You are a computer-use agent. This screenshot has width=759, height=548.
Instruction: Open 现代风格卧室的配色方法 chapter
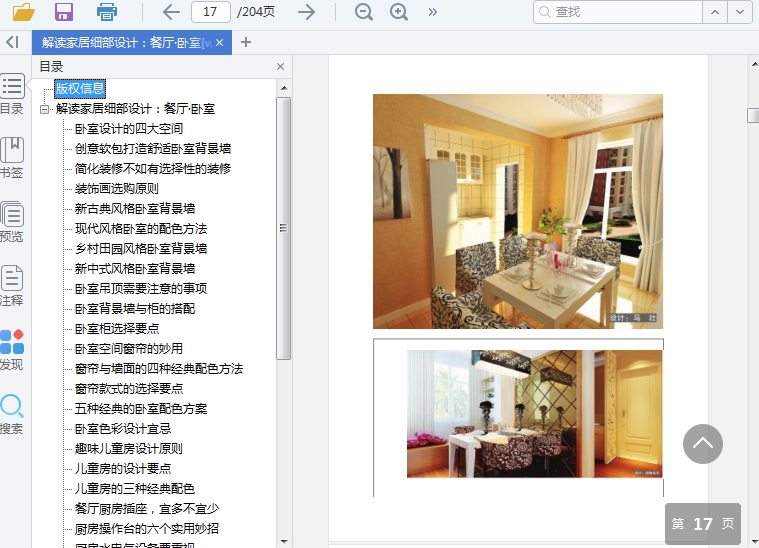pyautogui.click(x=141, y=228)
